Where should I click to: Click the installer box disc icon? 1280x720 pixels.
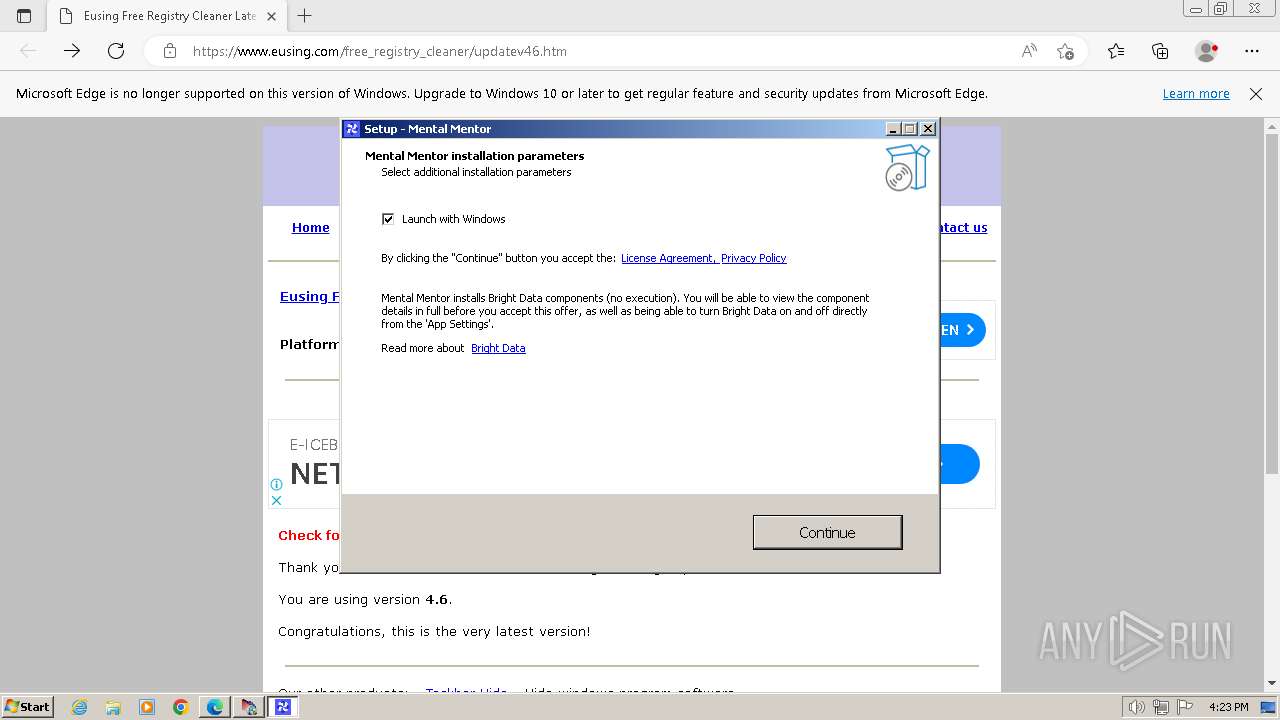(x=907, y=167)
